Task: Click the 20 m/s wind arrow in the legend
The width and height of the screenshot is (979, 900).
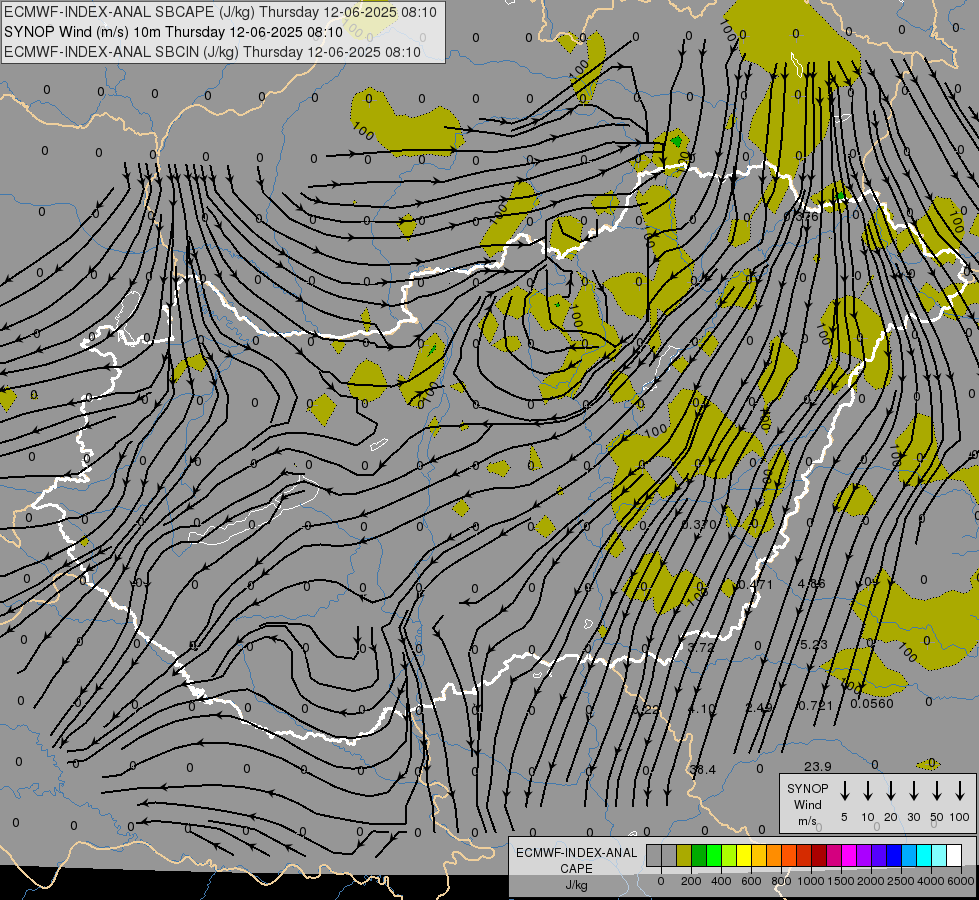Action: click(x=891, y=791)
